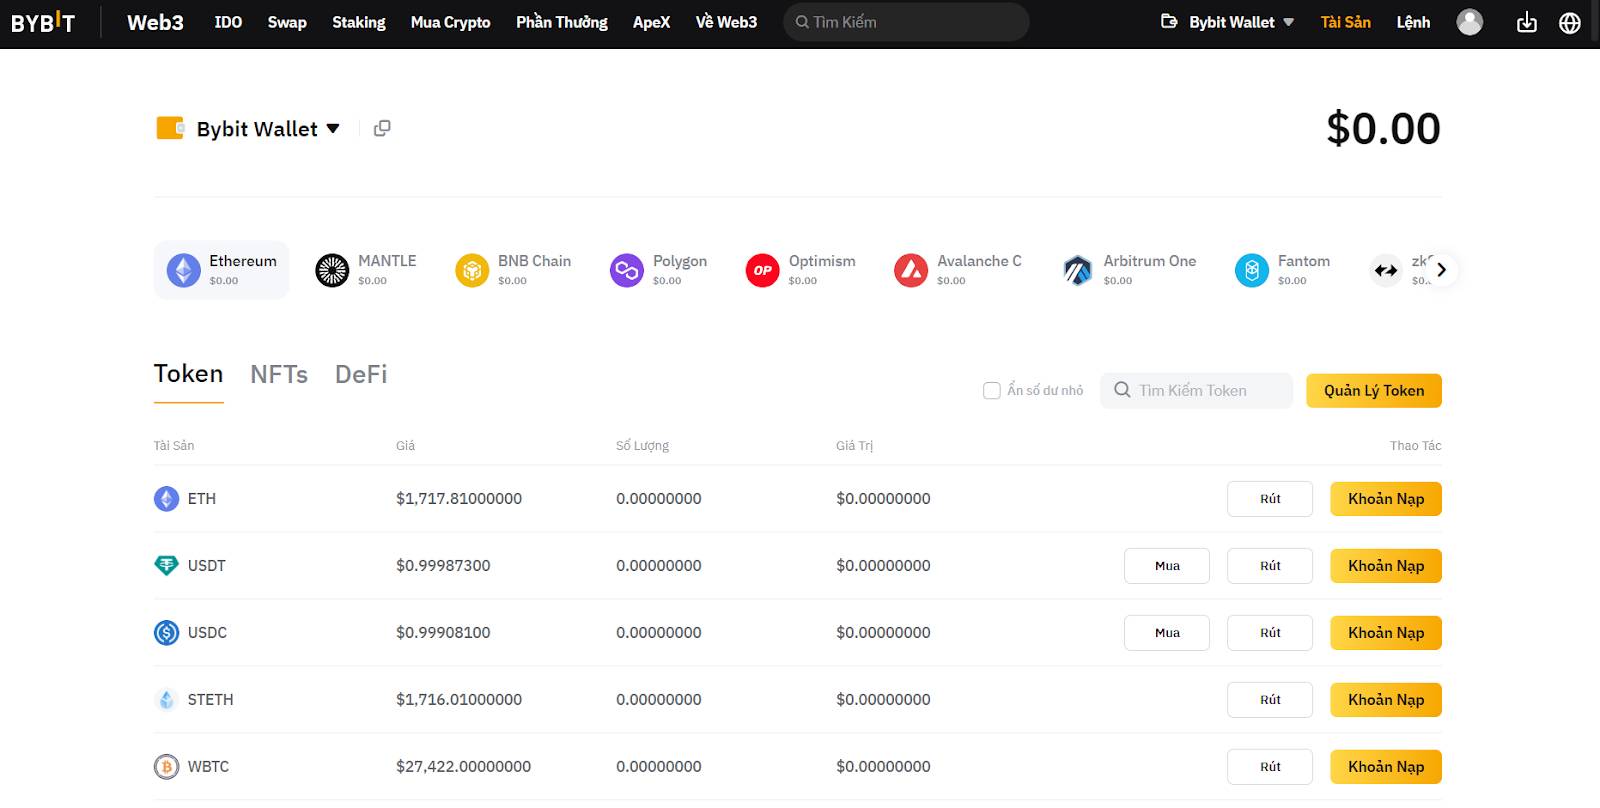Click Mua for USDT

coord(1167,566)
